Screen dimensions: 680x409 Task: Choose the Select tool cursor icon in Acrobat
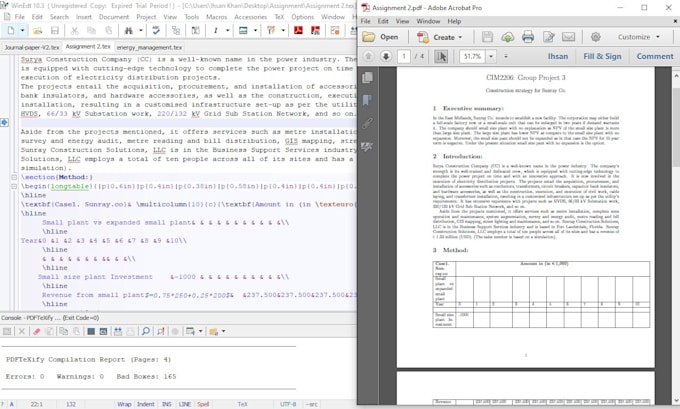click(441, 56)
